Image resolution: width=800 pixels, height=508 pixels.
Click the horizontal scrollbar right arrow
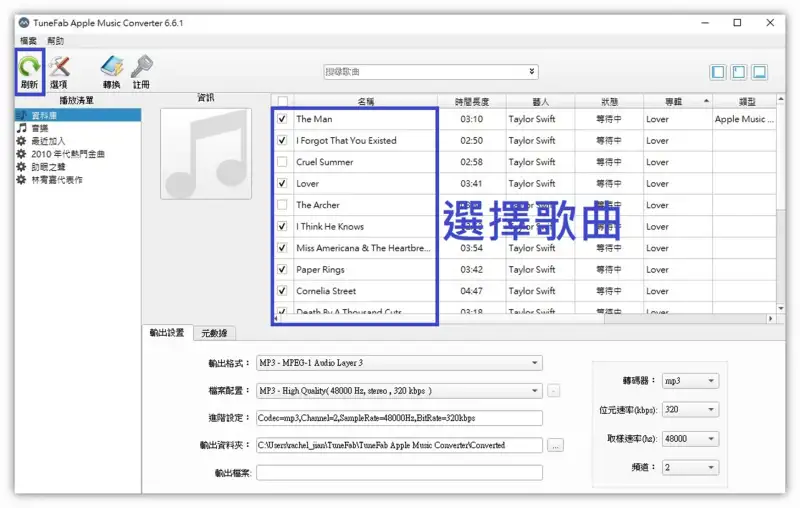(770, 318)
